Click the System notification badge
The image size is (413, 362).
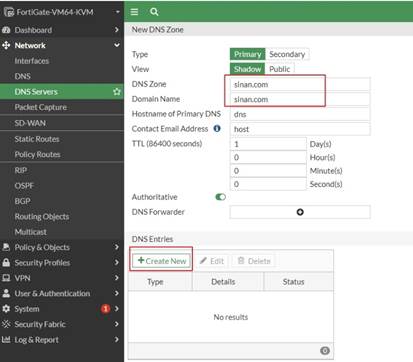(105, 309)
